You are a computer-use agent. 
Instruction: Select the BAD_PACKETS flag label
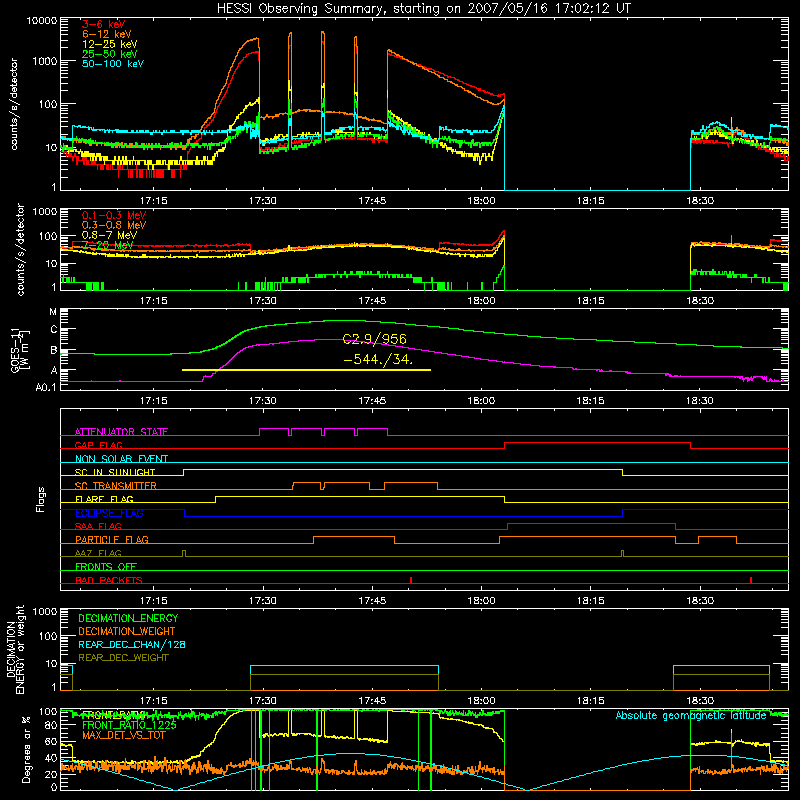(x=109, y=580)
